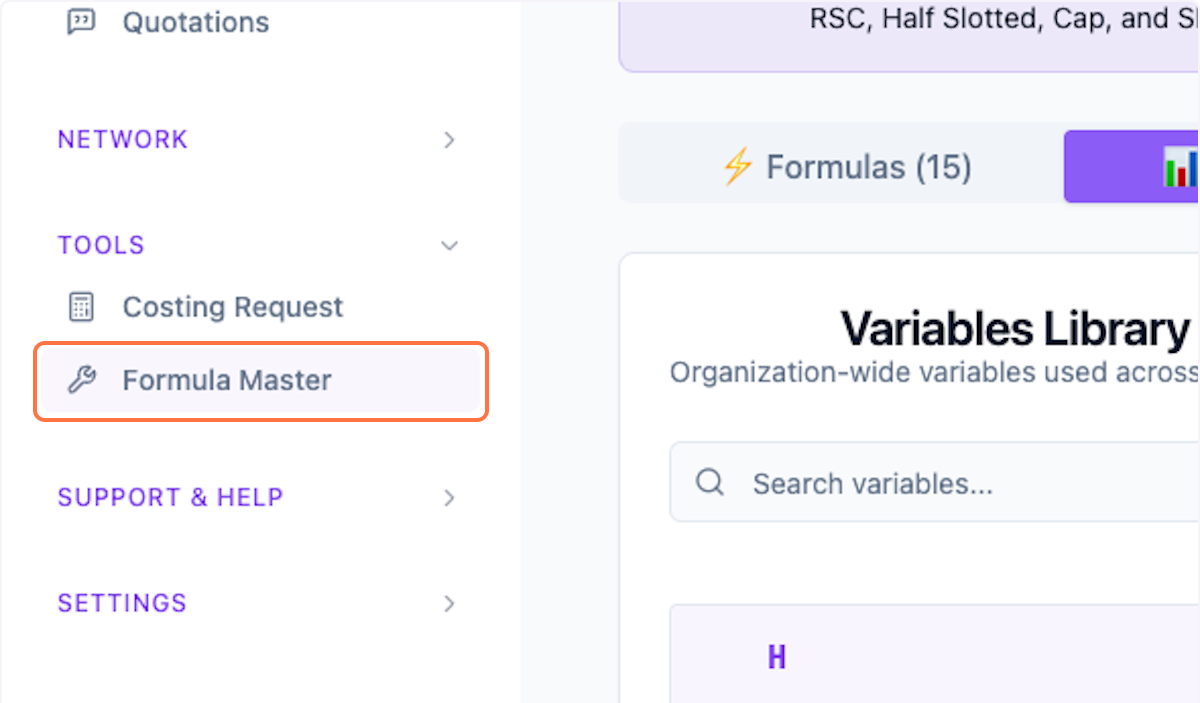Click the TOOLS section heading

pyautogui.click(x=101, y=245)
